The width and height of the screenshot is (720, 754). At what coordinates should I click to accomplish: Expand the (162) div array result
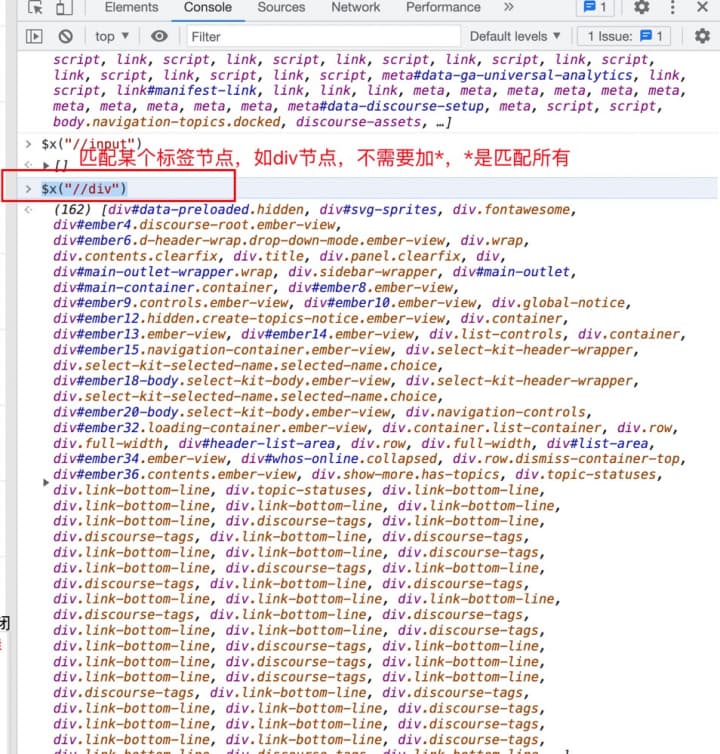click(x=46, y=482)
